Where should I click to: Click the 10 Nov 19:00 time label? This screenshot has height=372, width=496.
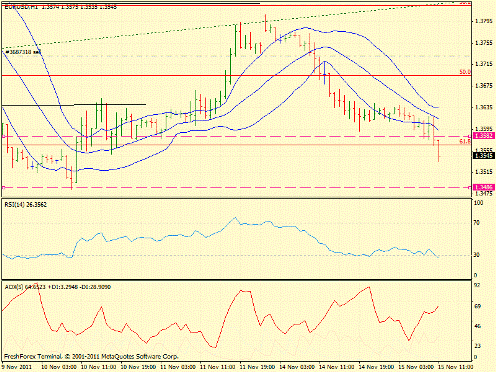[138, 367]
